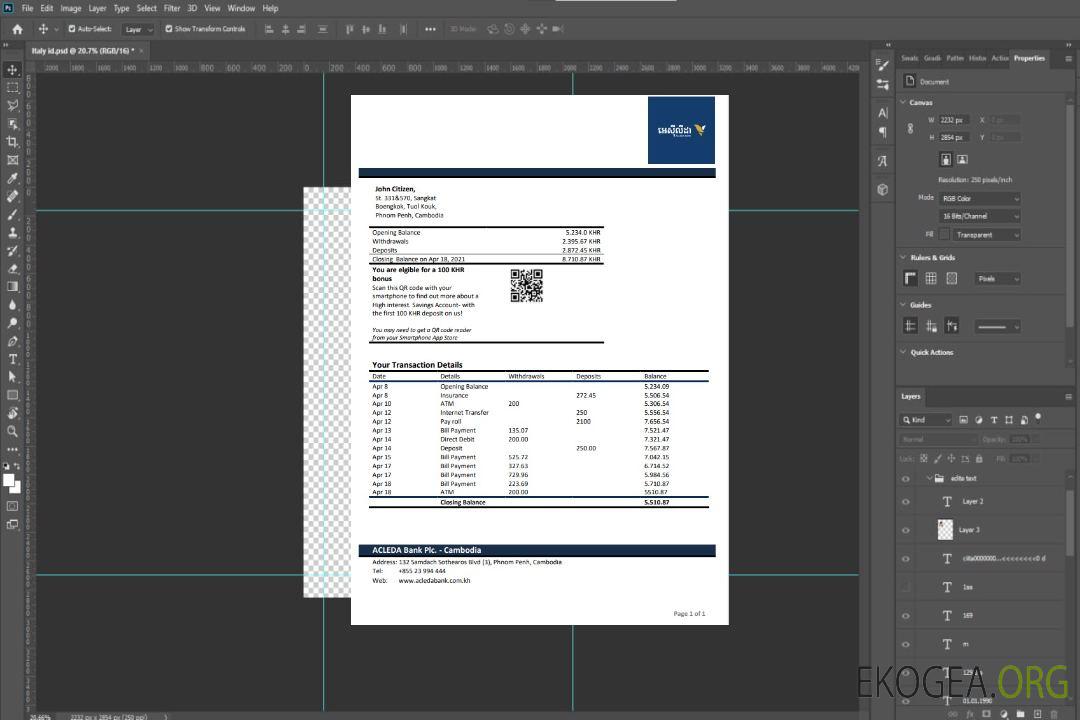Open the 16 Bits/Channel dropdown
This screenshot has width=1080, height=720.
tap(979, 216)
